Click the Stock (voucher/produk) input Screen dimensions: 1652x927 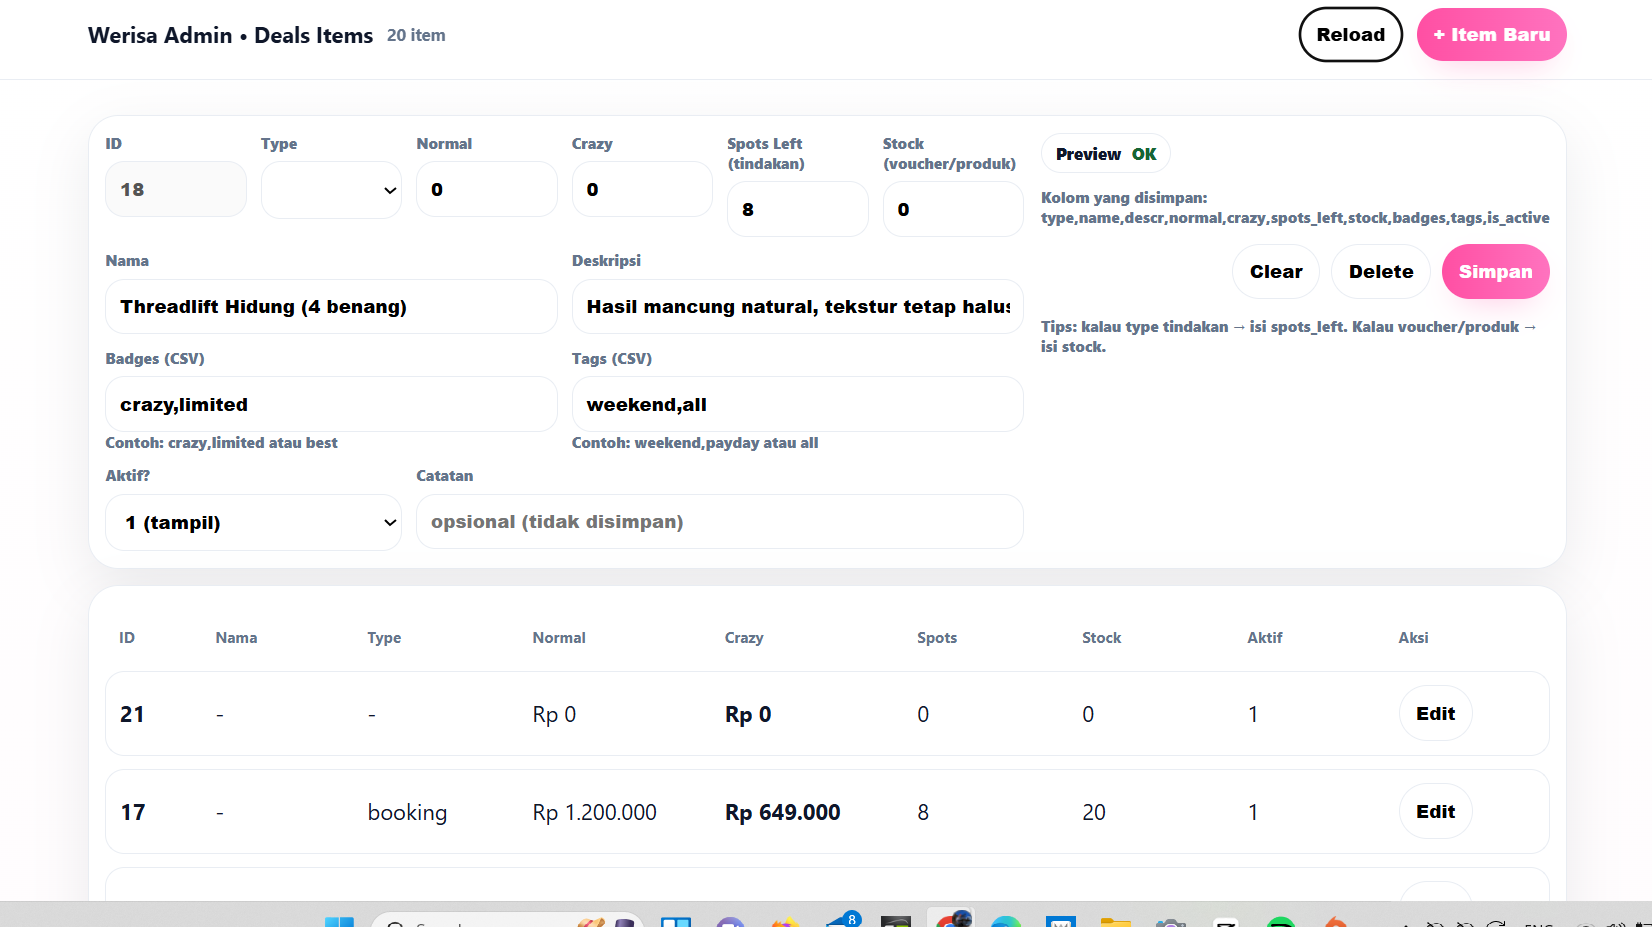coord(952,210)
